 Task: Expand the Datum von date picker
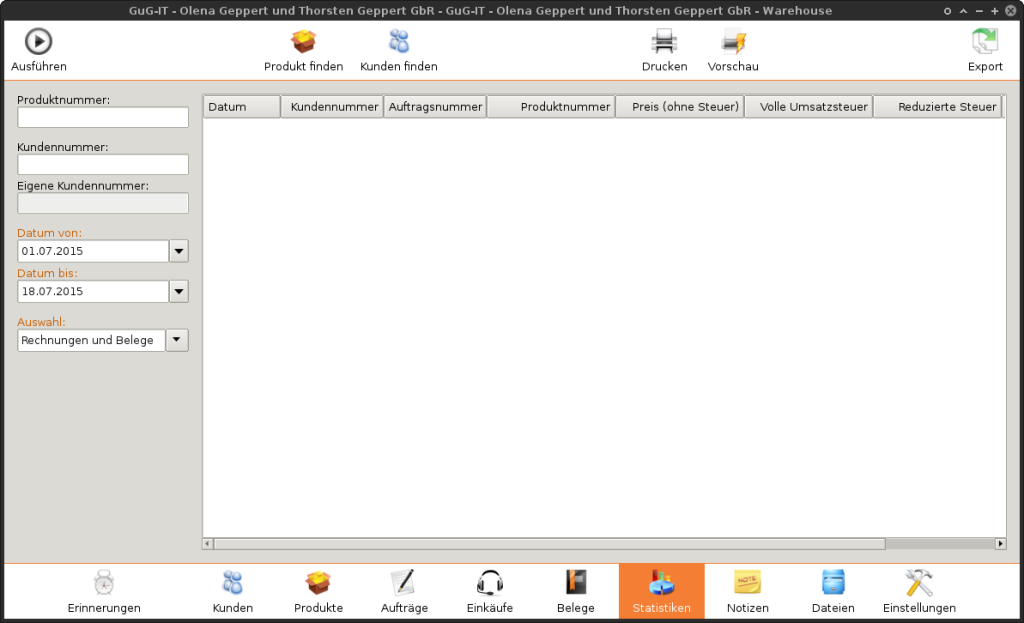tap(178, 251)
